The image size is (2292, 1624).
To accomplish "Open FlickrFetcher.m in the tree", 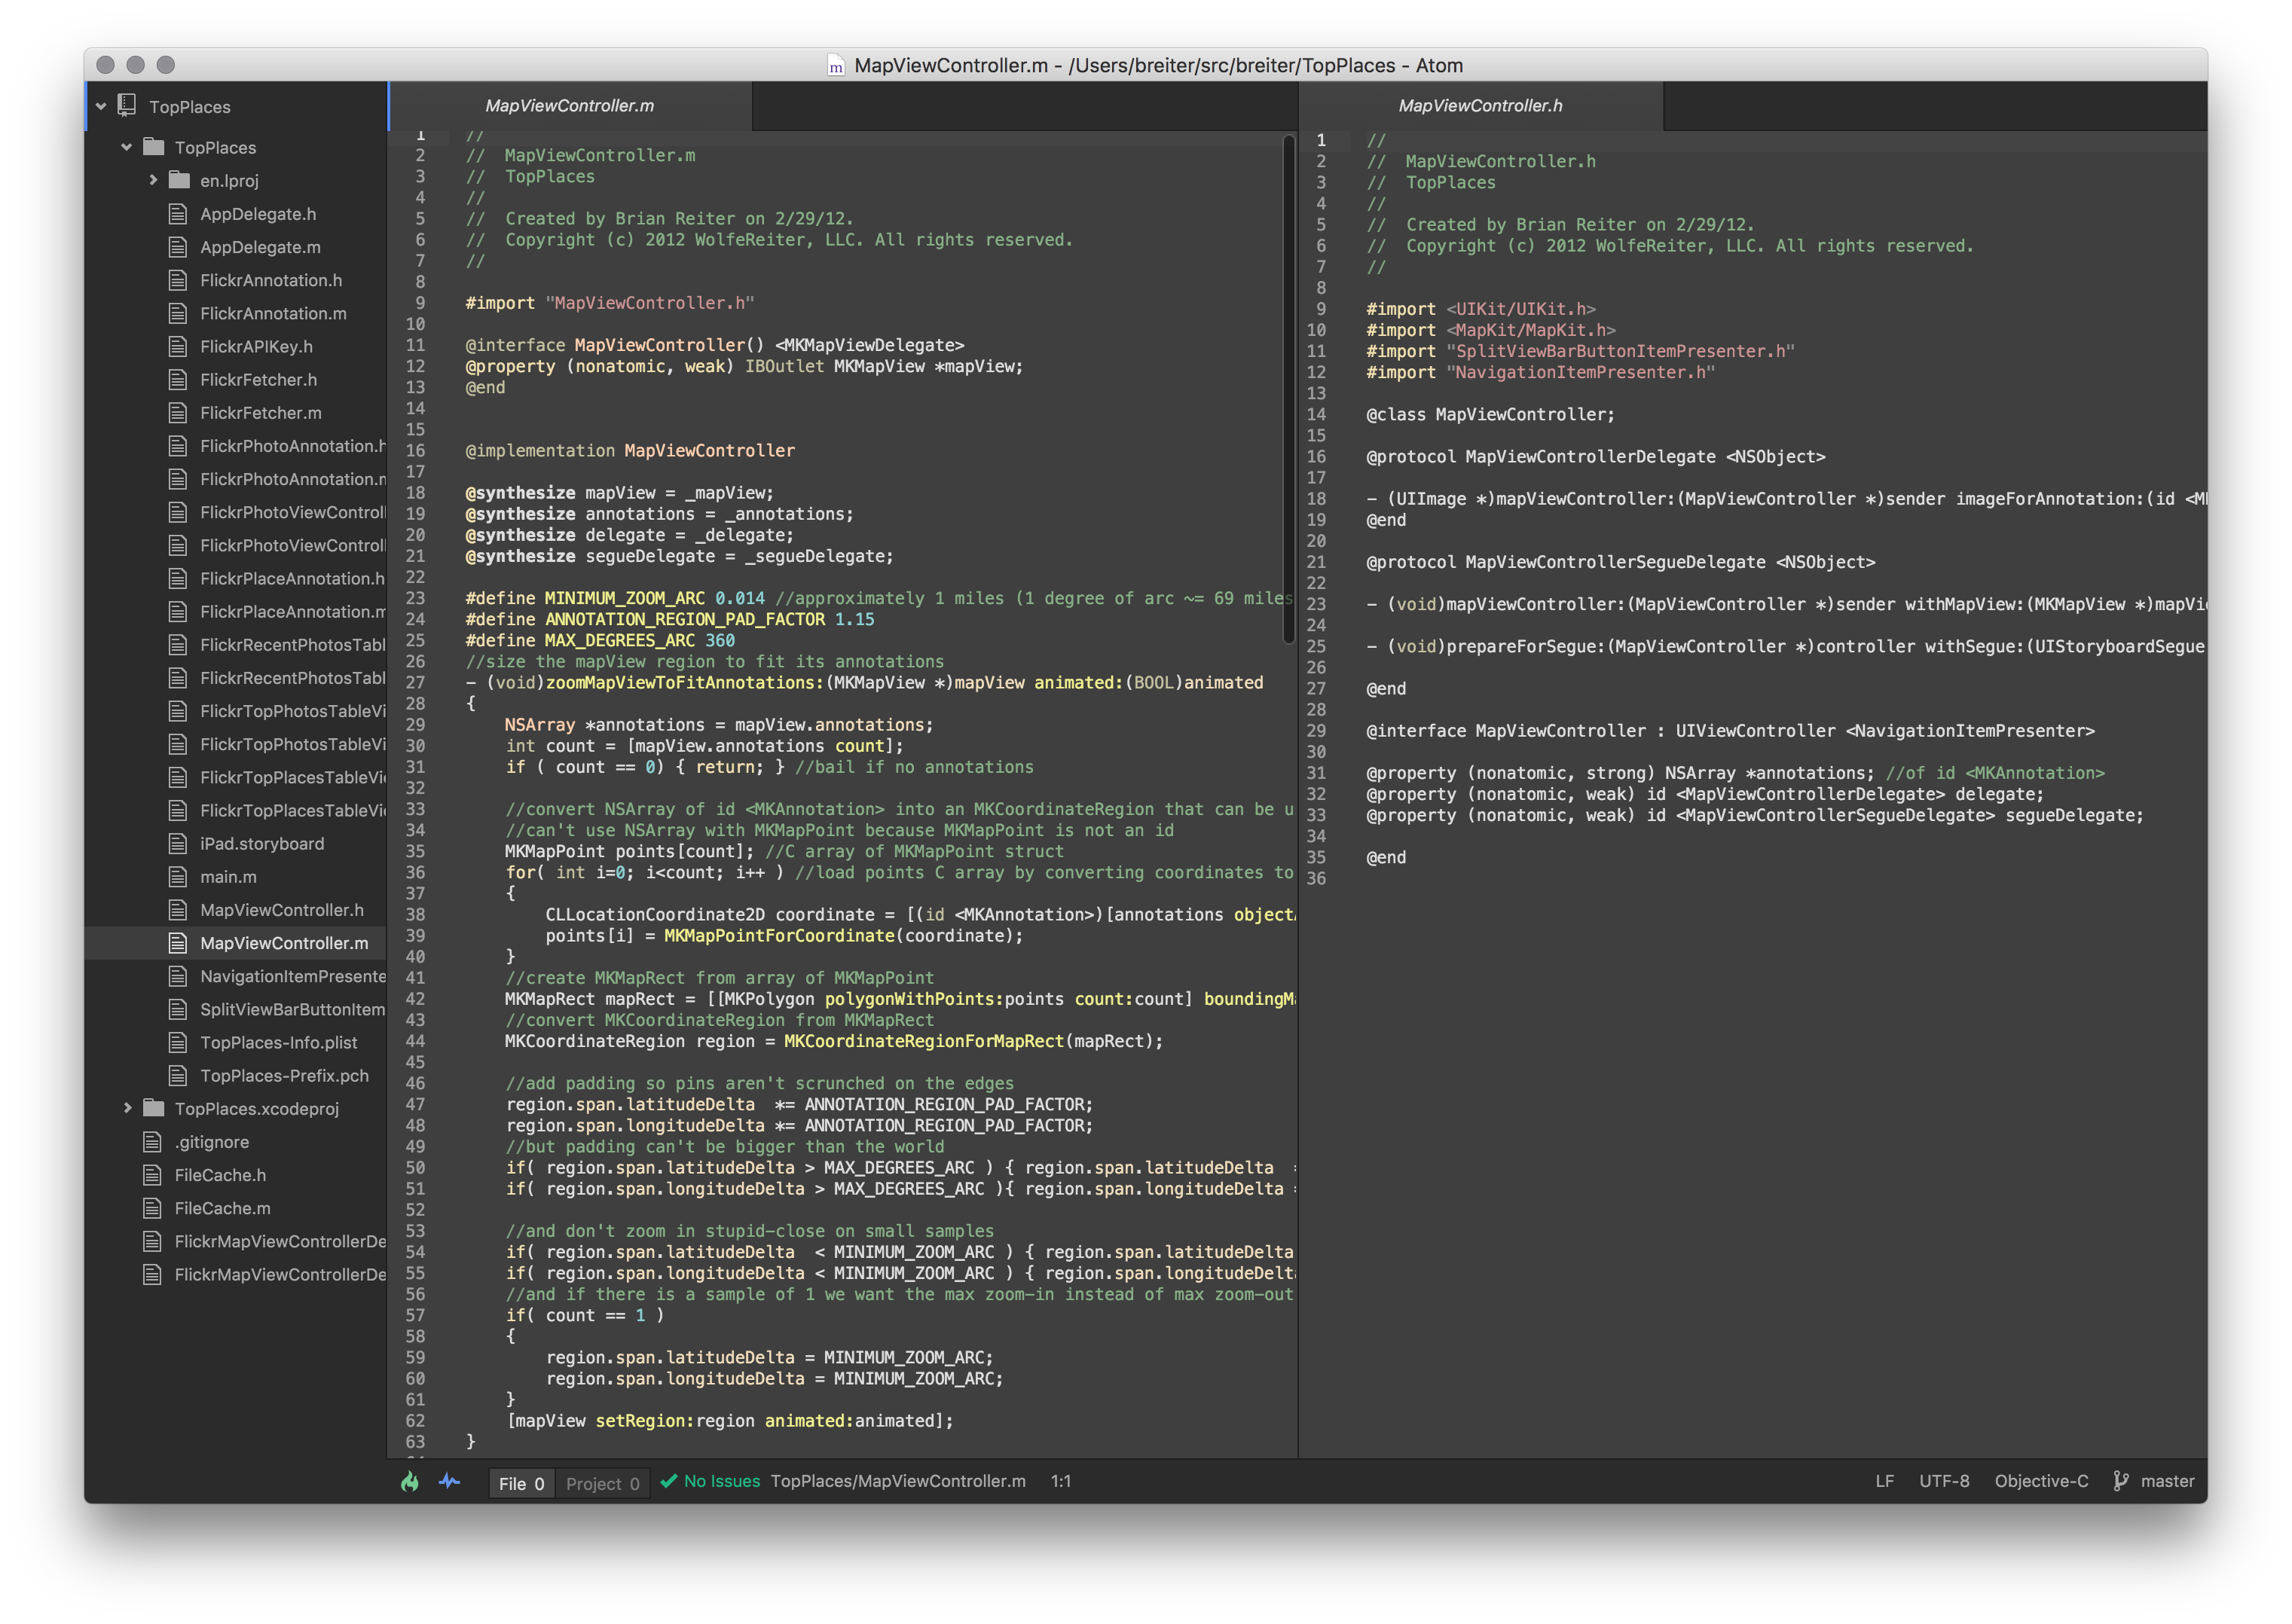I will coord(260,413).
